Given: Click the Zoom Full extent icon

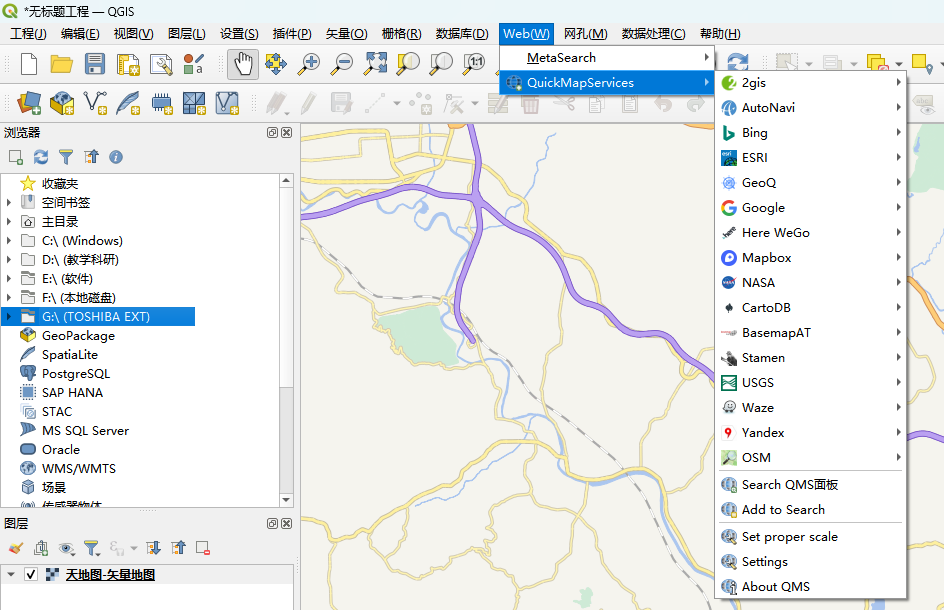Looking at the screenshot, I should click(x=375, y=63).
